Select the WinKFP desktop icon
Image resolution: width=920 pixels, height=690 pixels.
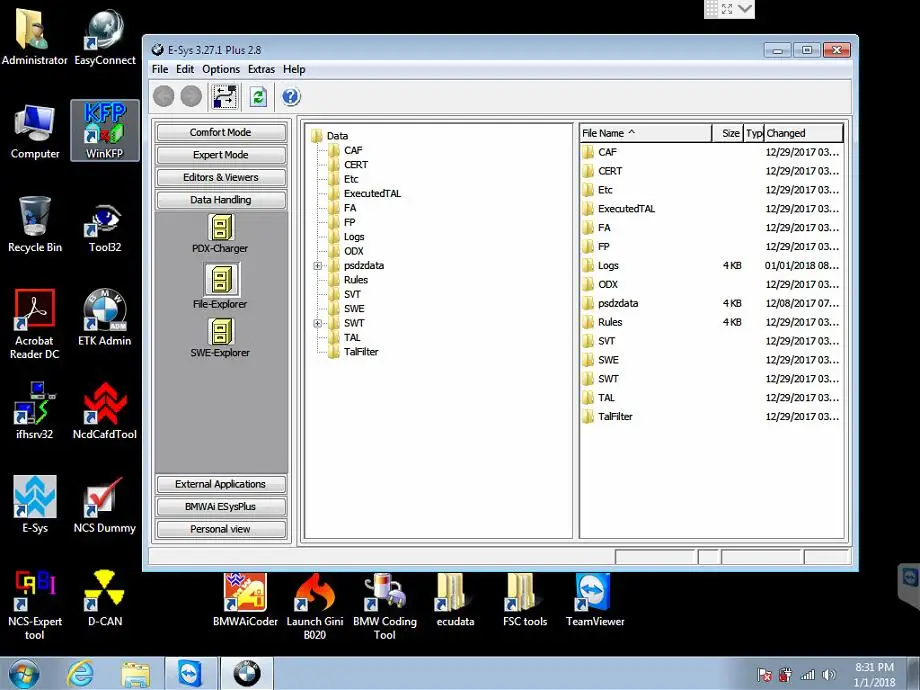coord(105,130)
